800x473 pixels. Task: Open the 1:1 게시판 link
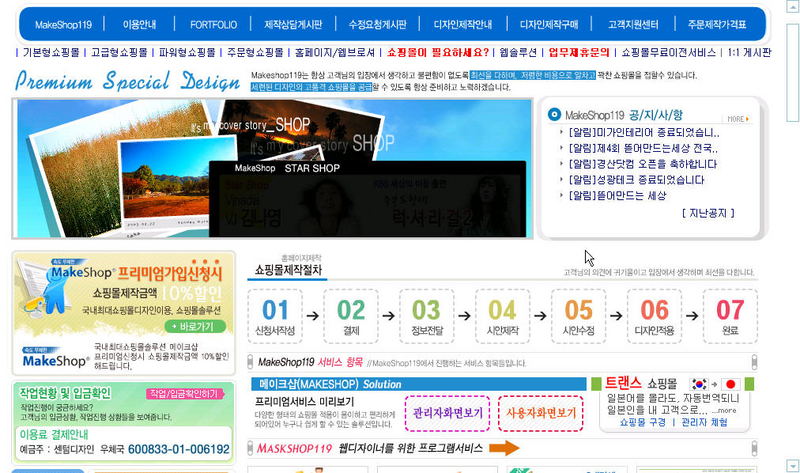[749, 52]
